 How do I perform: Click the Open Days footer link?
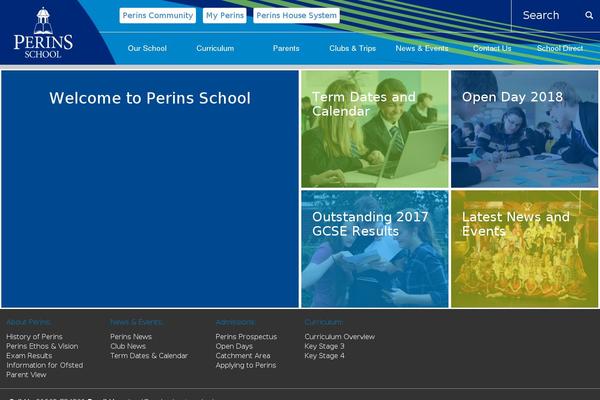(234, 346)
